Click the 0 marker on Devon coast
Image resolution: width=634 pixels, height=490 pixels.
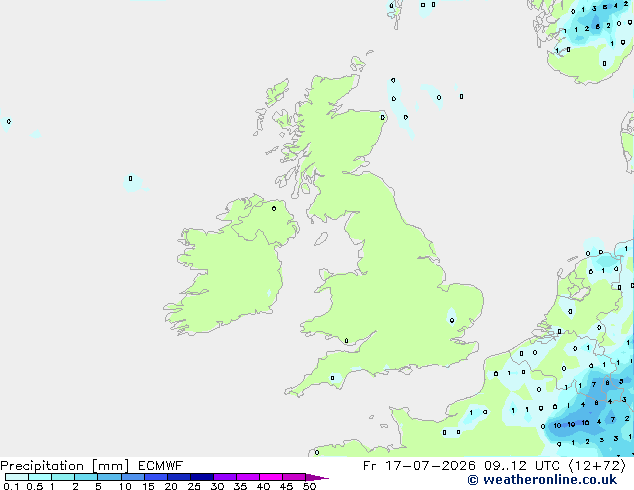(332, 378)
